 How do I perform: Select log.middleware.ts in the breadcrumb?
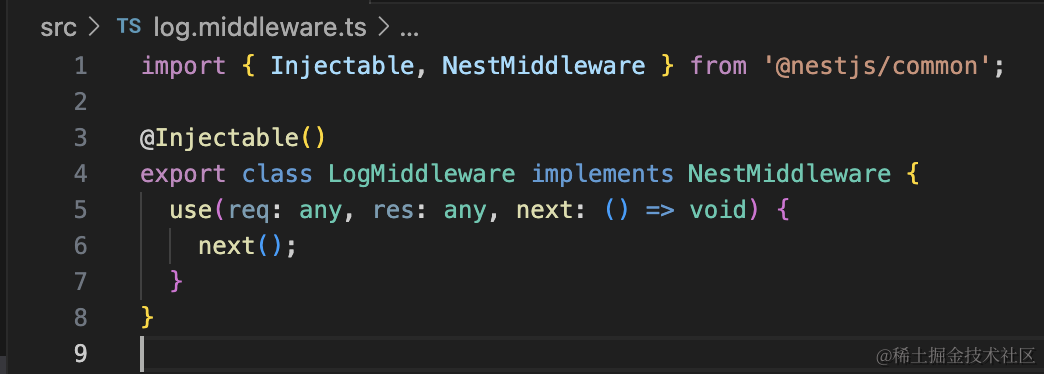pyautogui.click(x=260, y=27)
